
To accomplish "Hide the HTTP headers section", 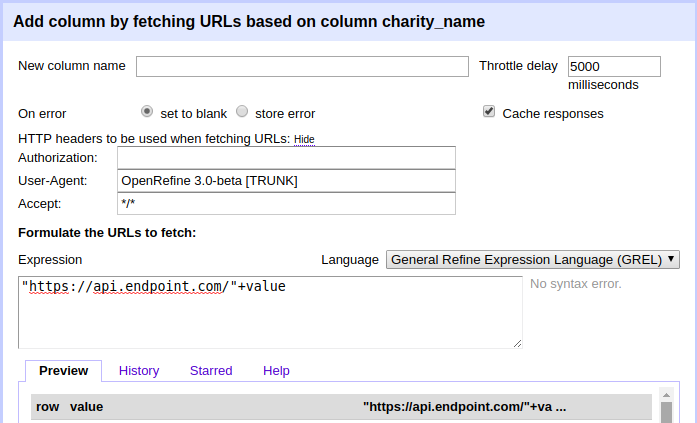I will 304,139.
